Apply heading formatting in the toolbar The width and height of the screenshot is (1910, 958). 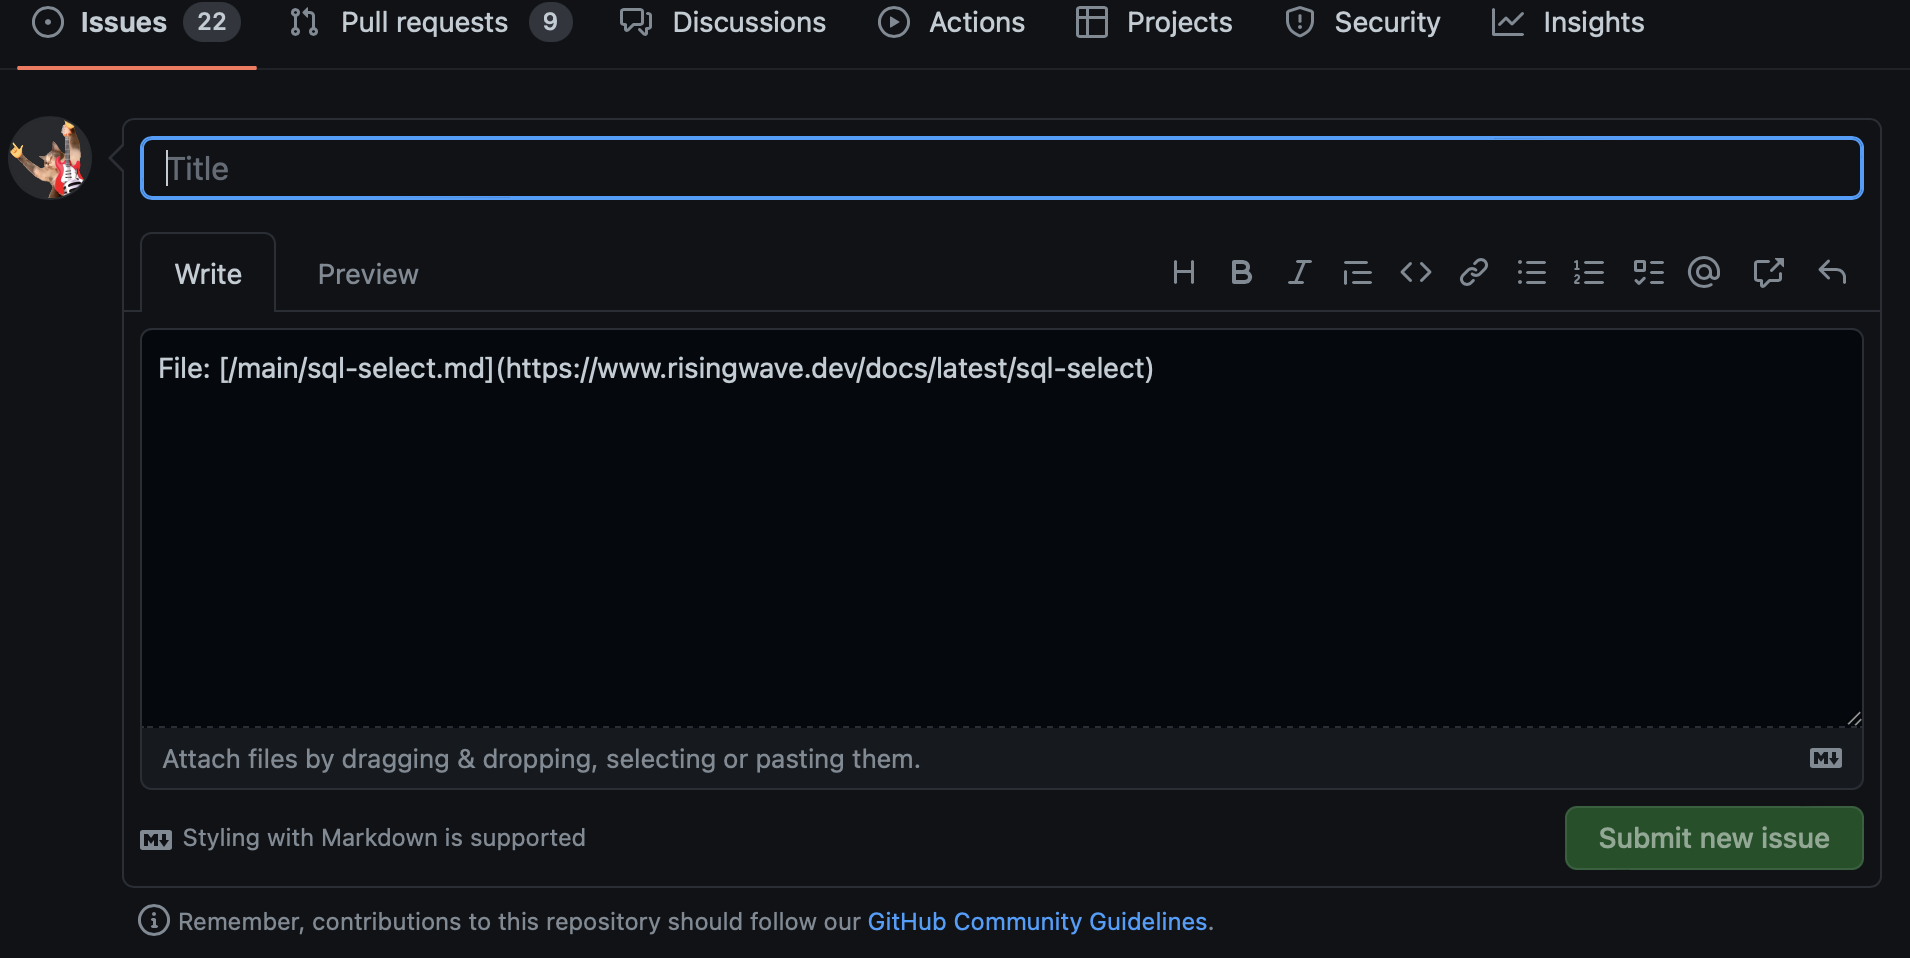pos(1183,272)
